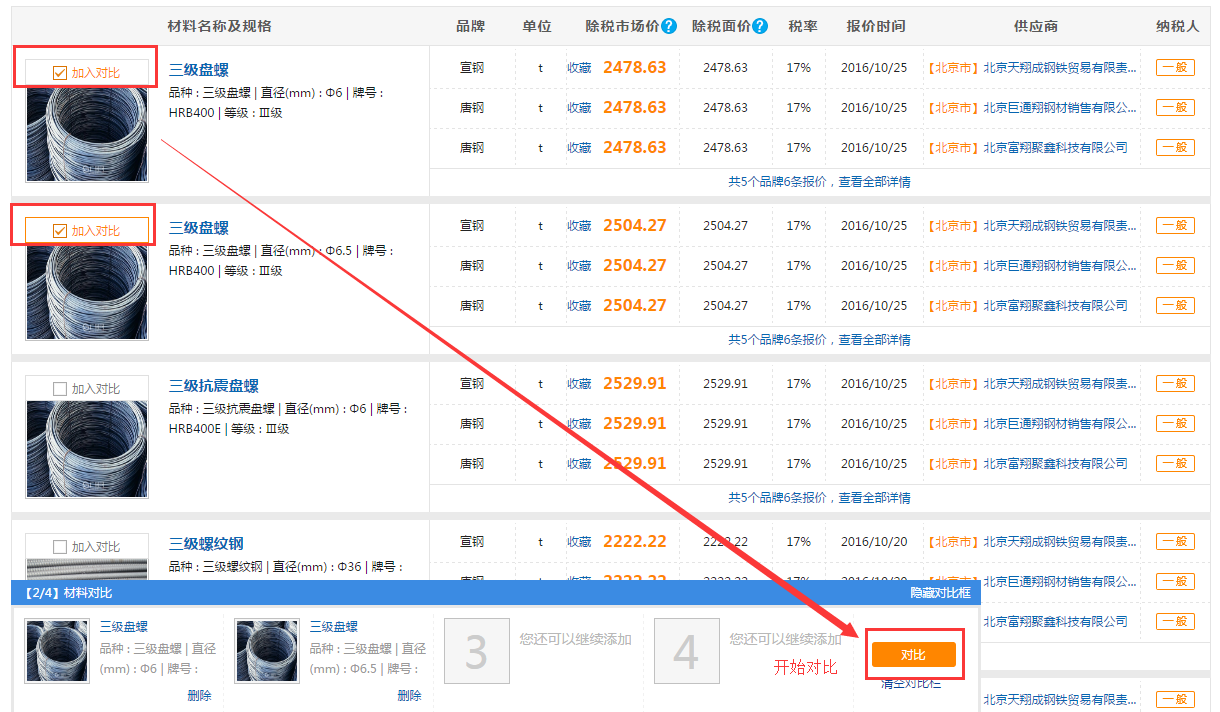Hide comparison panel via 隐藏对比框
Screen dimensions: 1220x712
940,593
